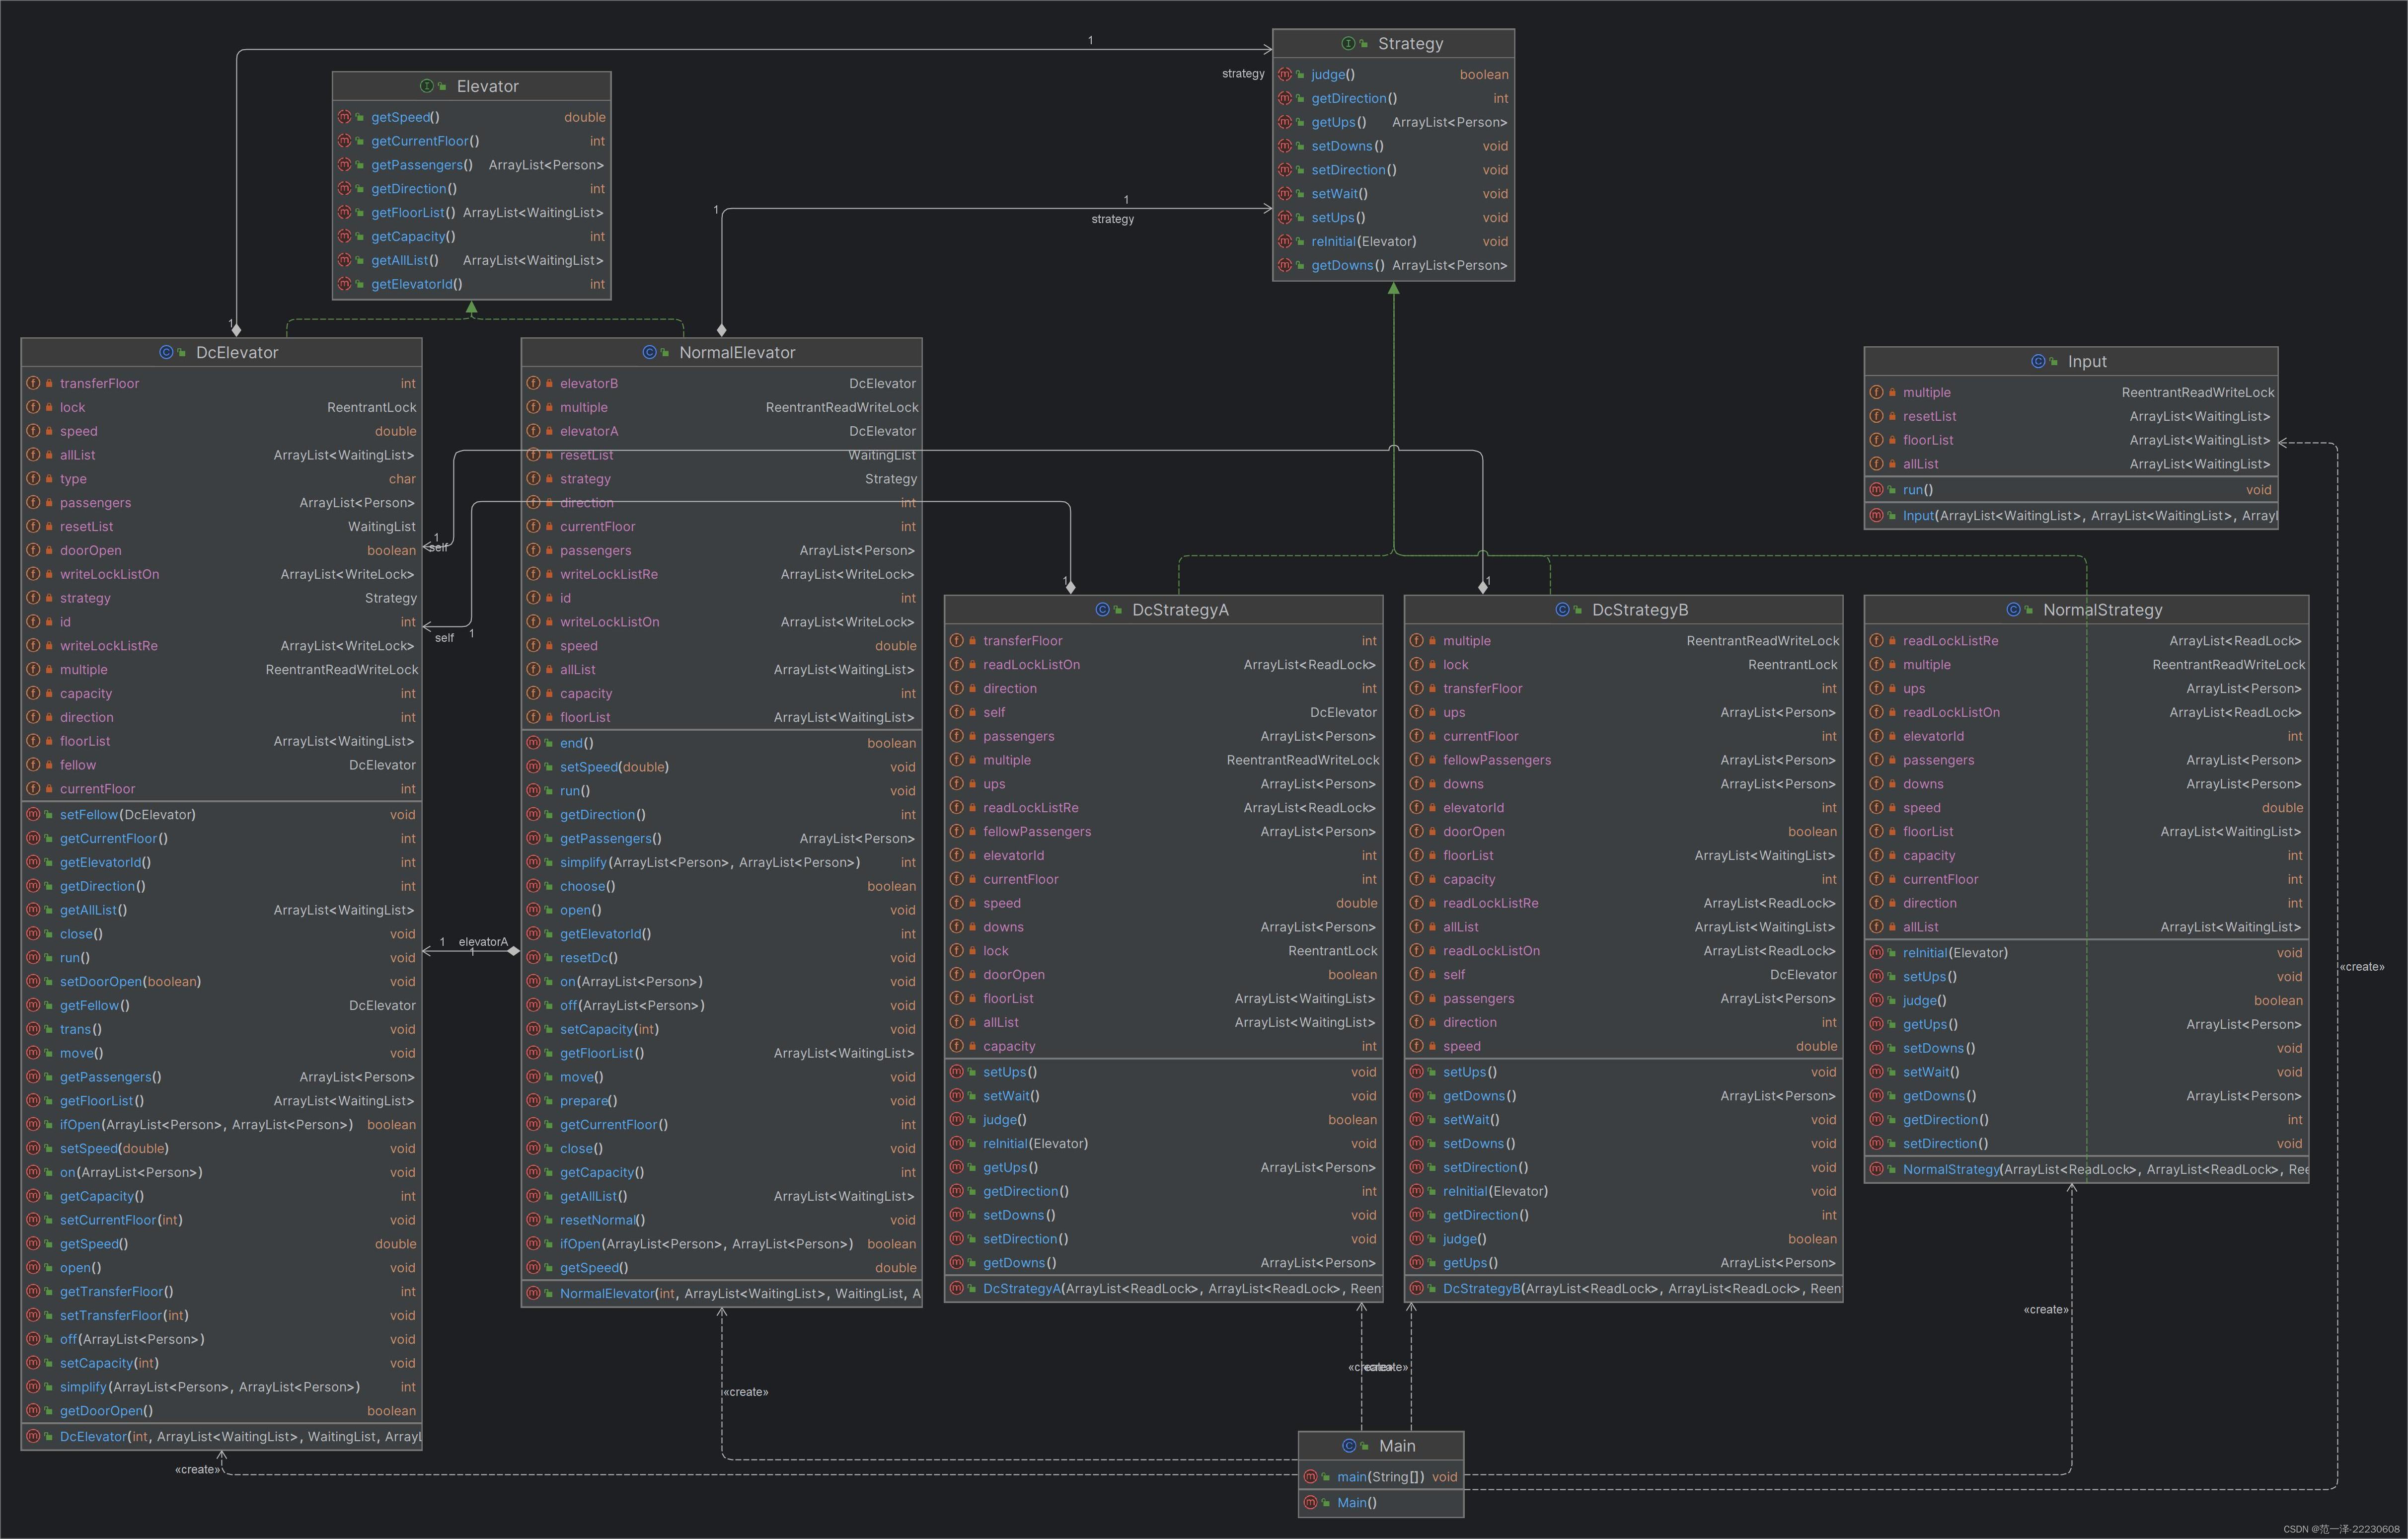2408x1539 pixels.
Task: Click the DcElevator class icon
Action: click(166, 353)
